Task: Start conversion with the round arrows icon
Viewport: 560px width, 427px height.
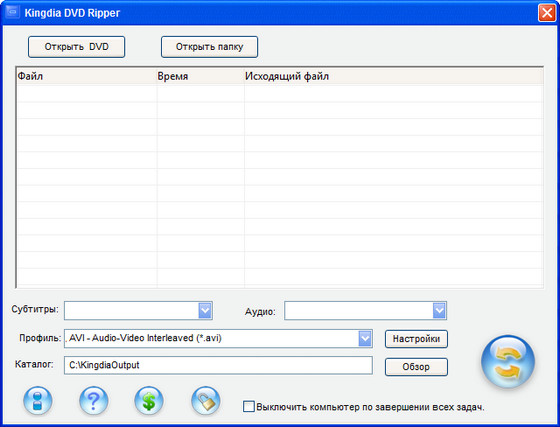Action: [x=508, y=362]
